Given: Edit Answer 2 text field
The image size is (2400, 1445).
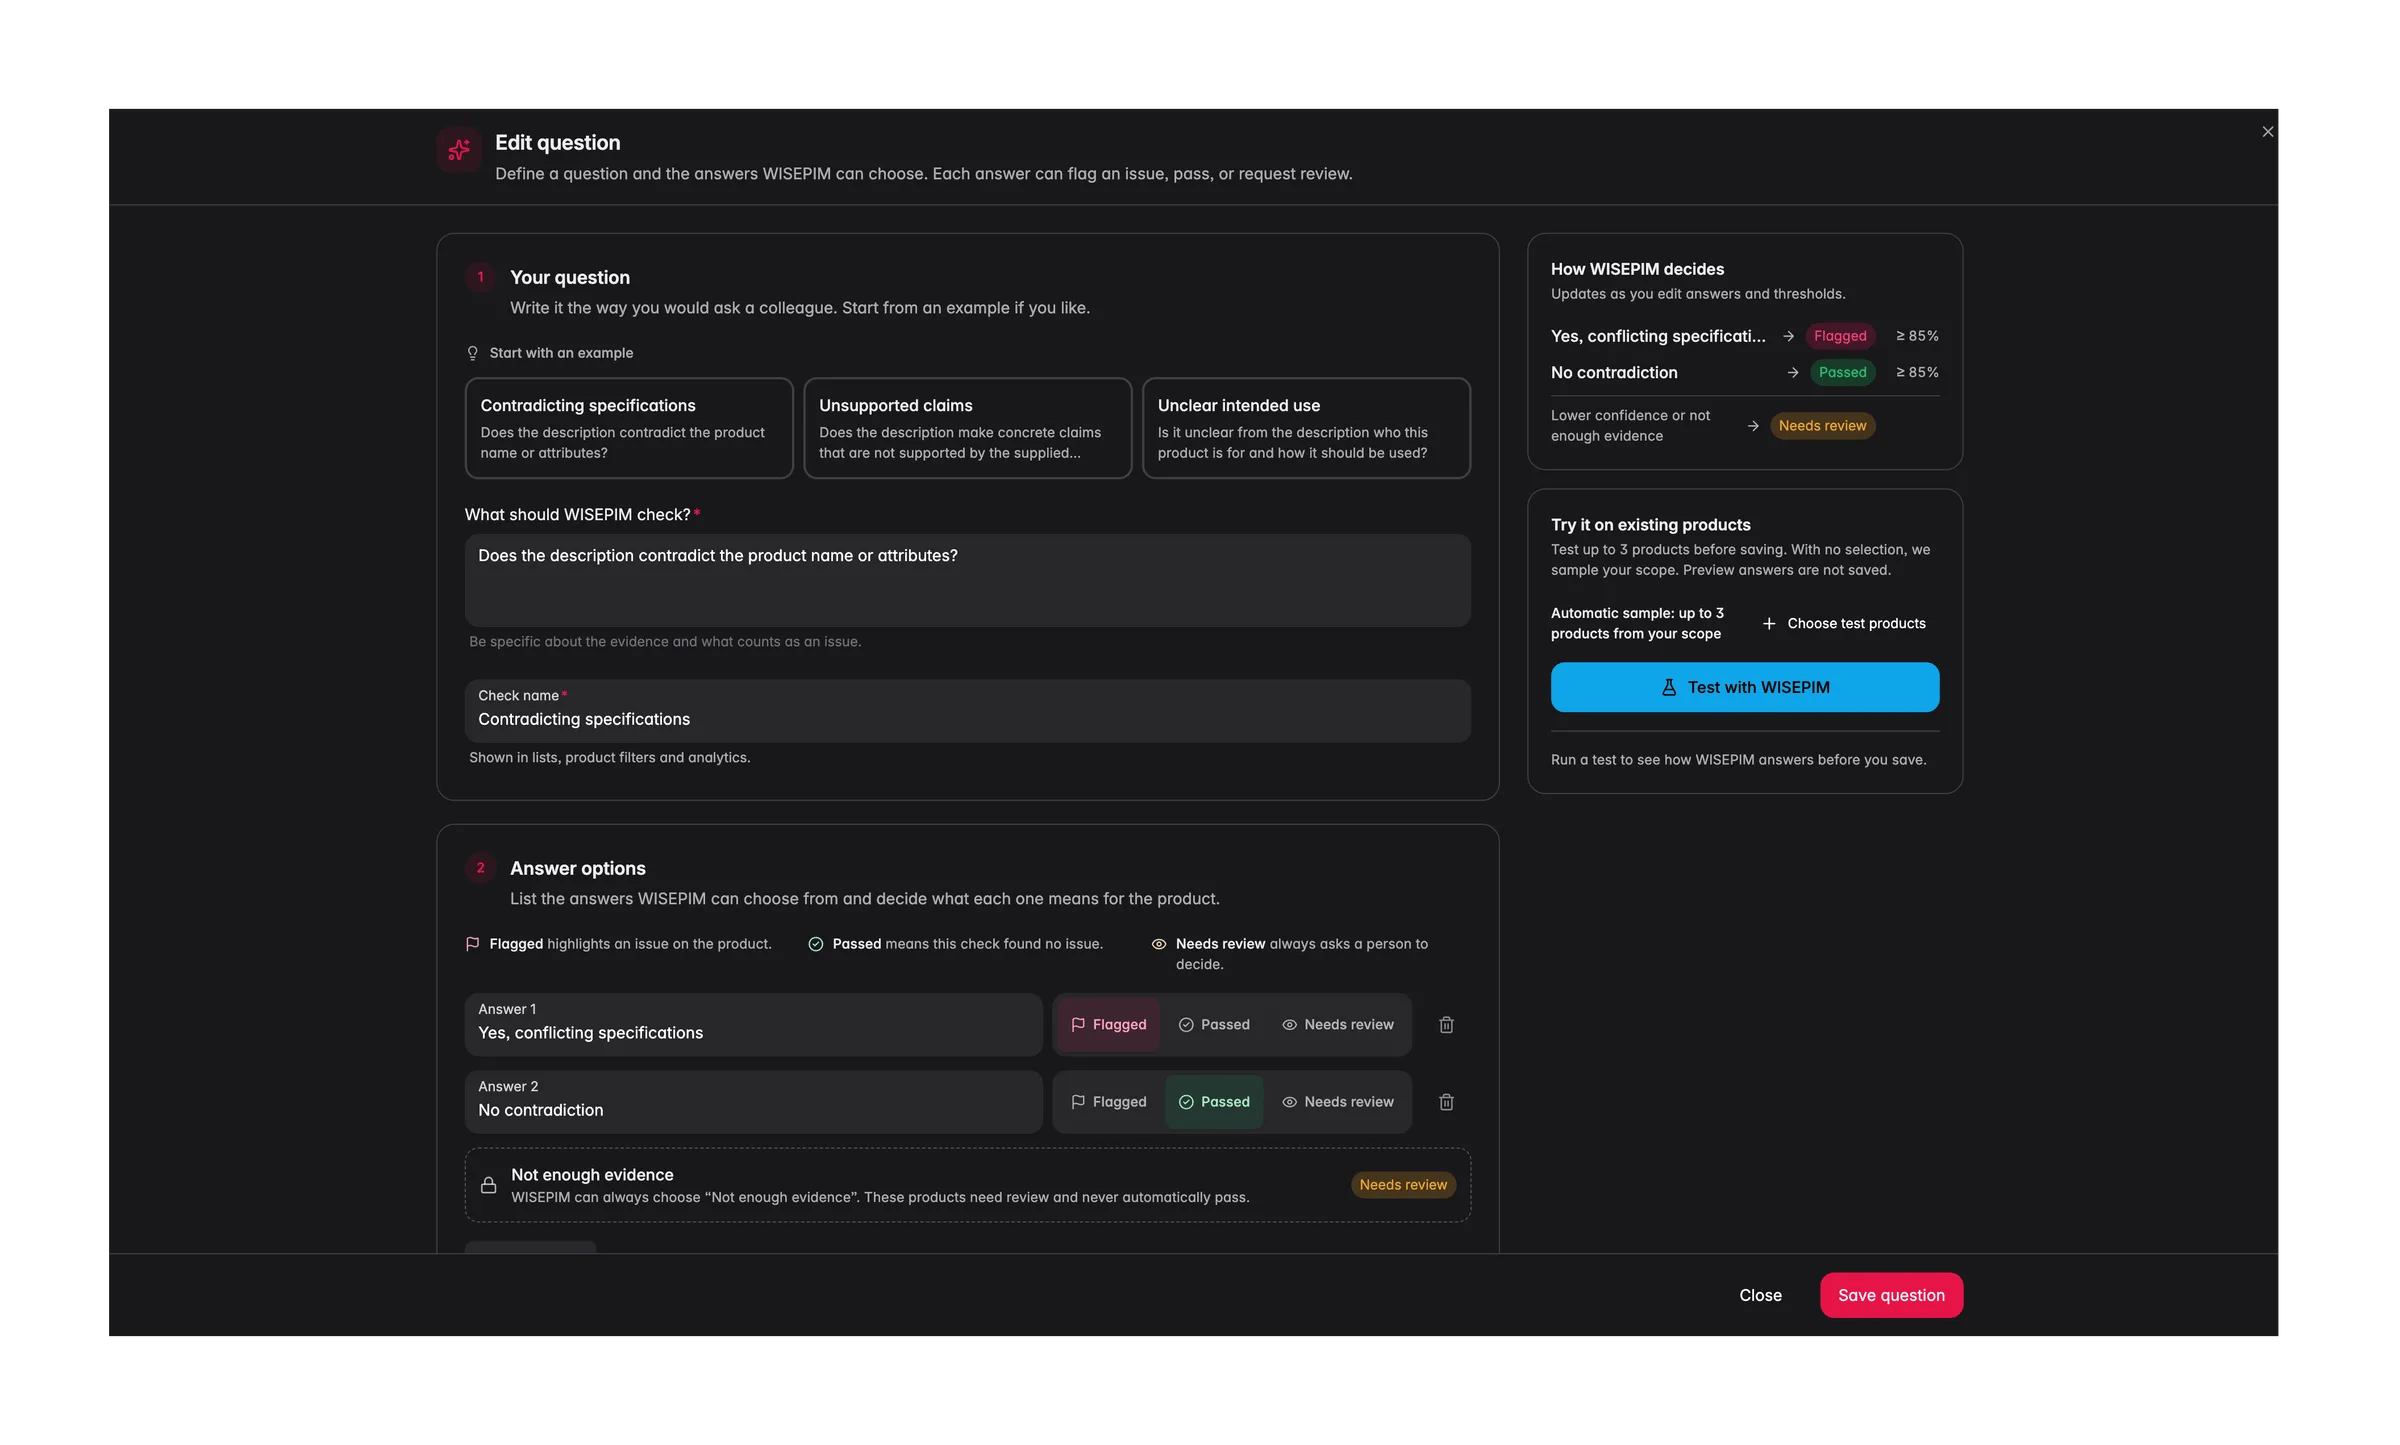Looking at the screenshot, I should pos(753,1101).
